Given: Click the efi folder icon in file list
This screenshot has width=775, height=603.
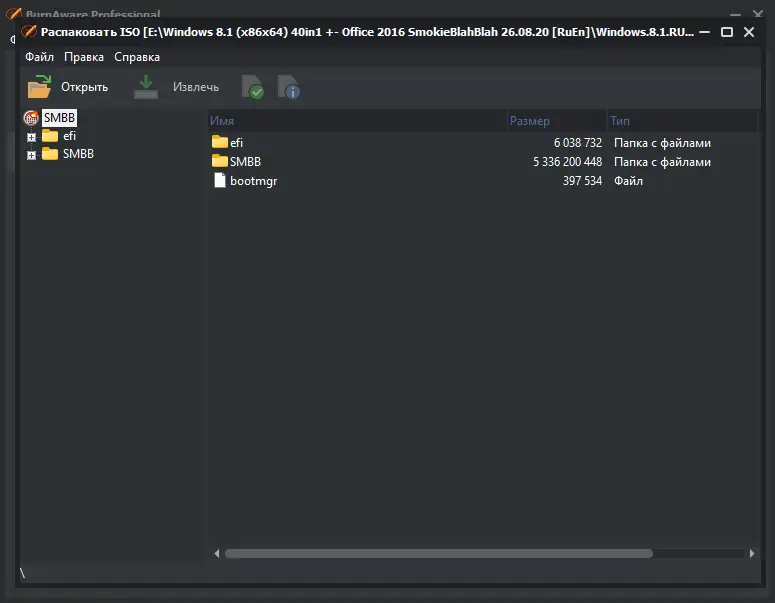Looking at the screenshot, I should click(x=219, y=142).
